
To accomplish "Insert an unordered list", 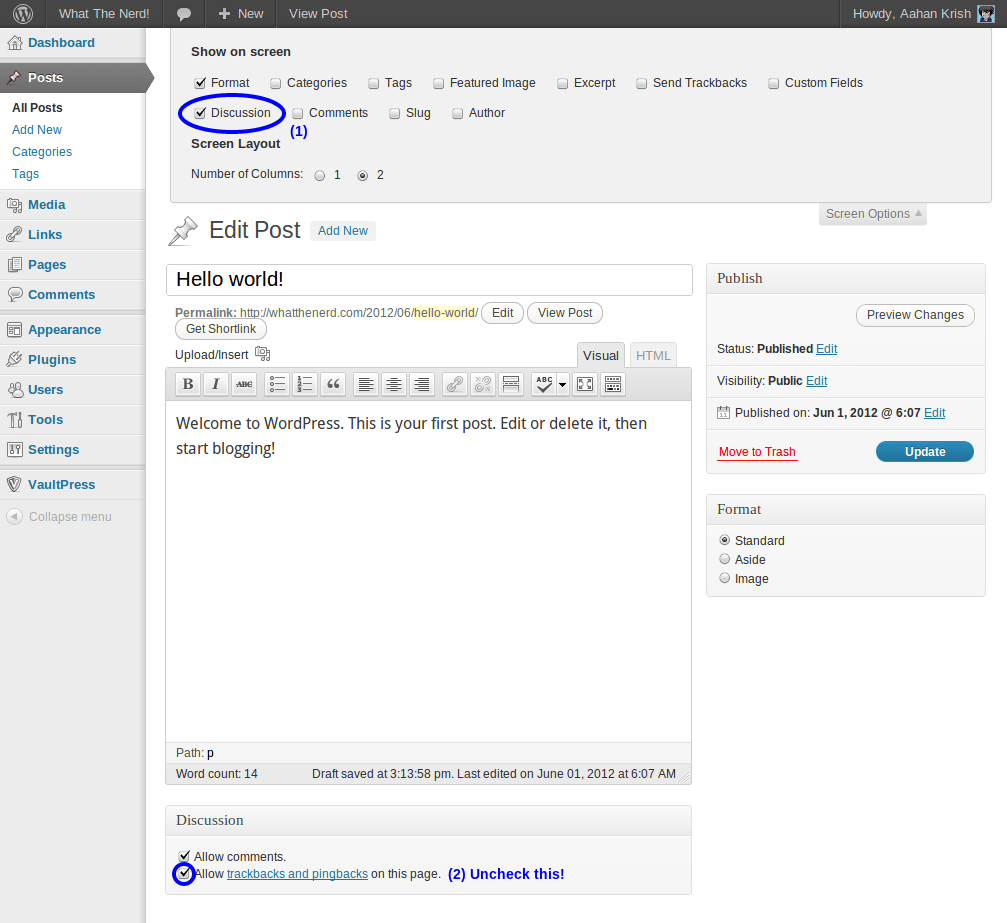I will coord(277,384).
